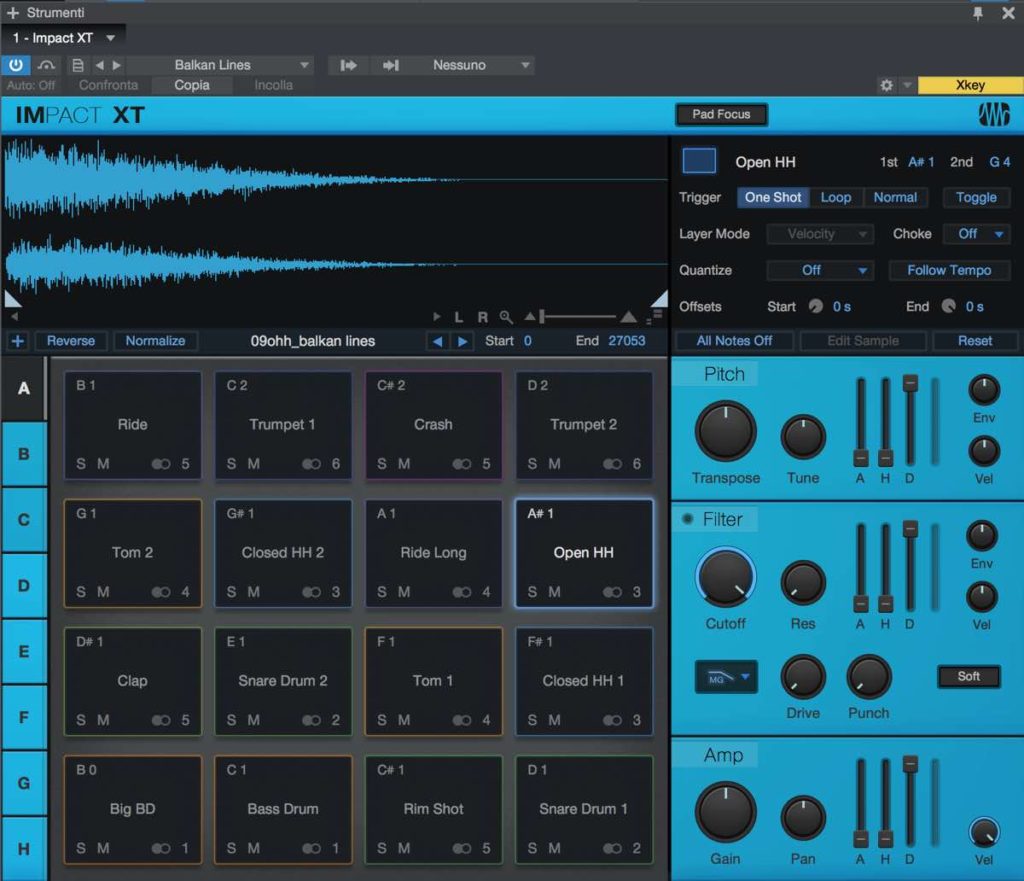Select Loop trigger mode

pyautogui.click(x=835, y=197)
